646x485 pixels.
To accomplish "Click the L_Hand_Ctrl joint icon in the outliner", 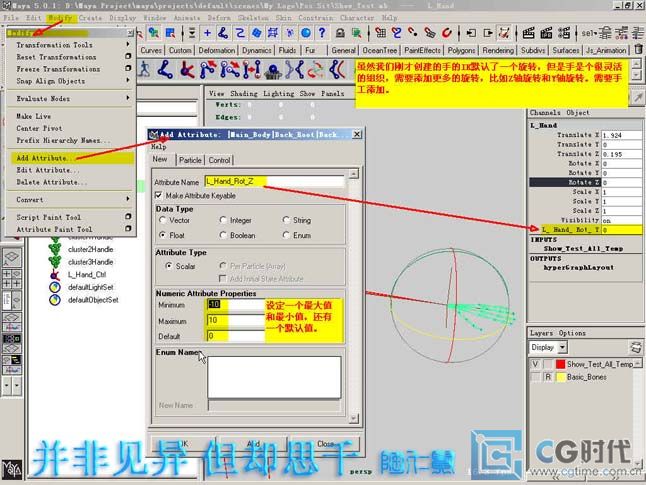I will point(54,274).
